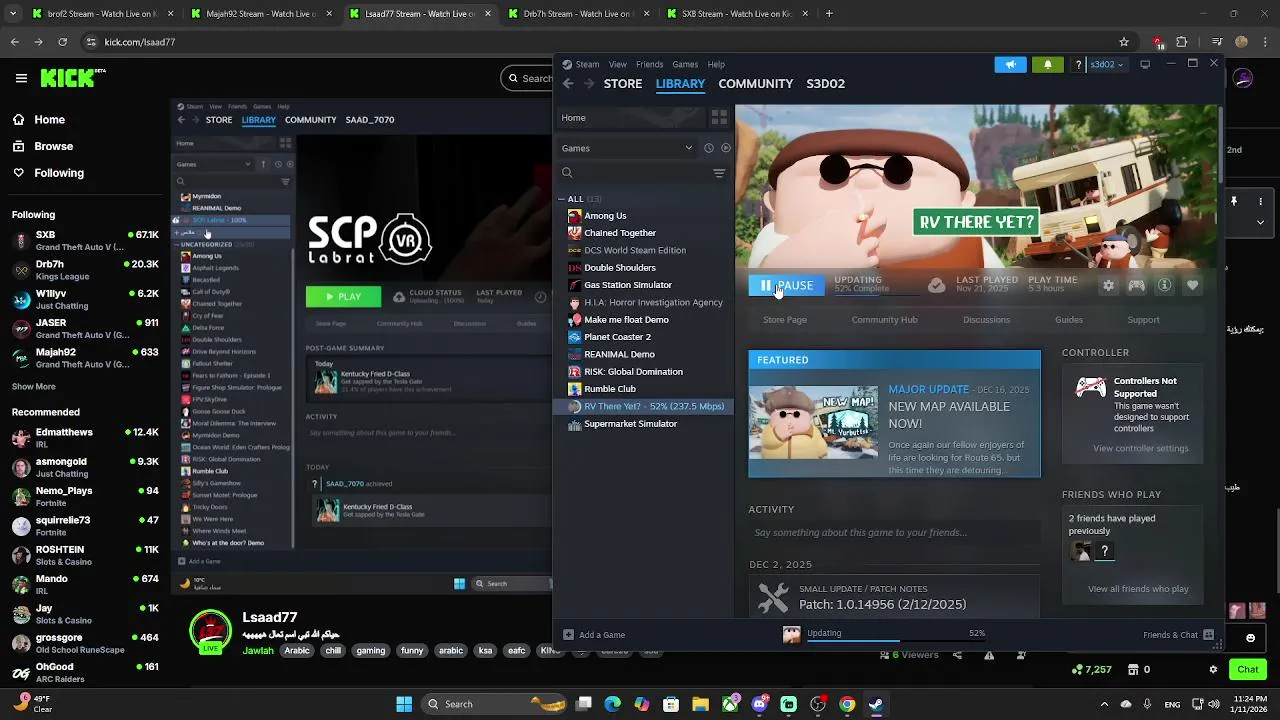Open Help menu in Steam

coord(716,64)
